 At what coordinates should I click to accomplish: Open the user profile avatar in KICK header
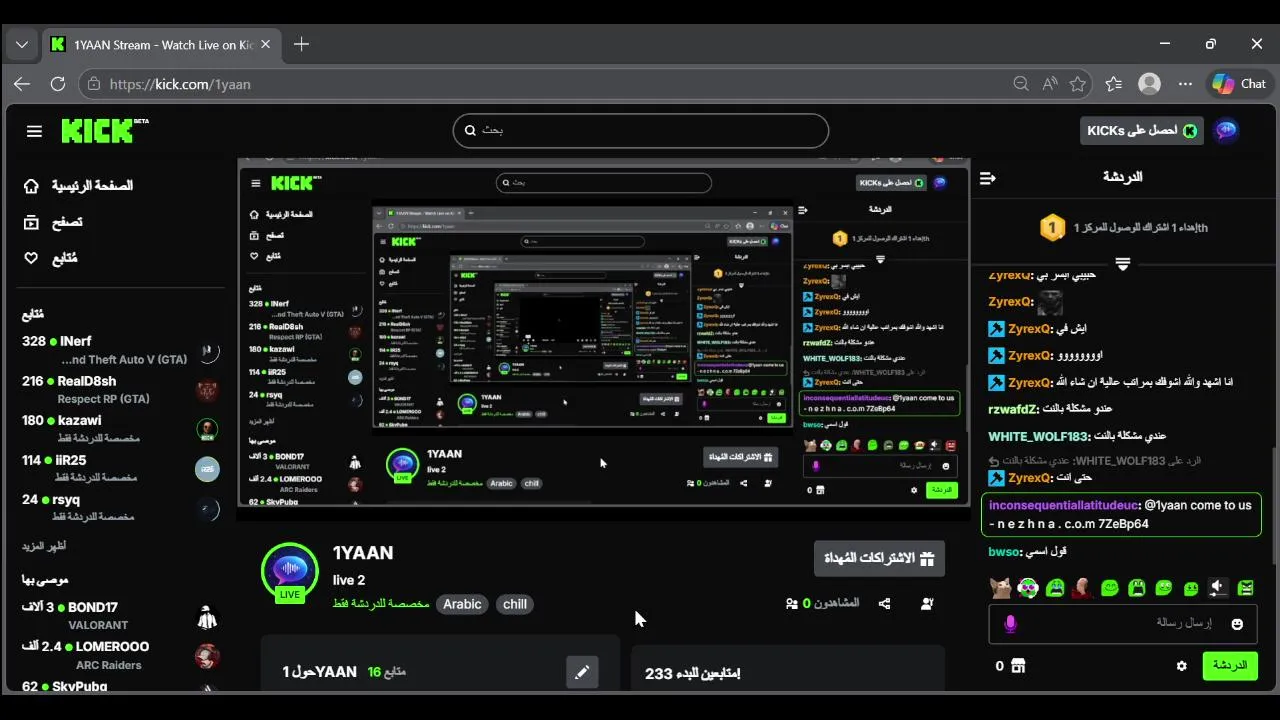[1226, 130]
